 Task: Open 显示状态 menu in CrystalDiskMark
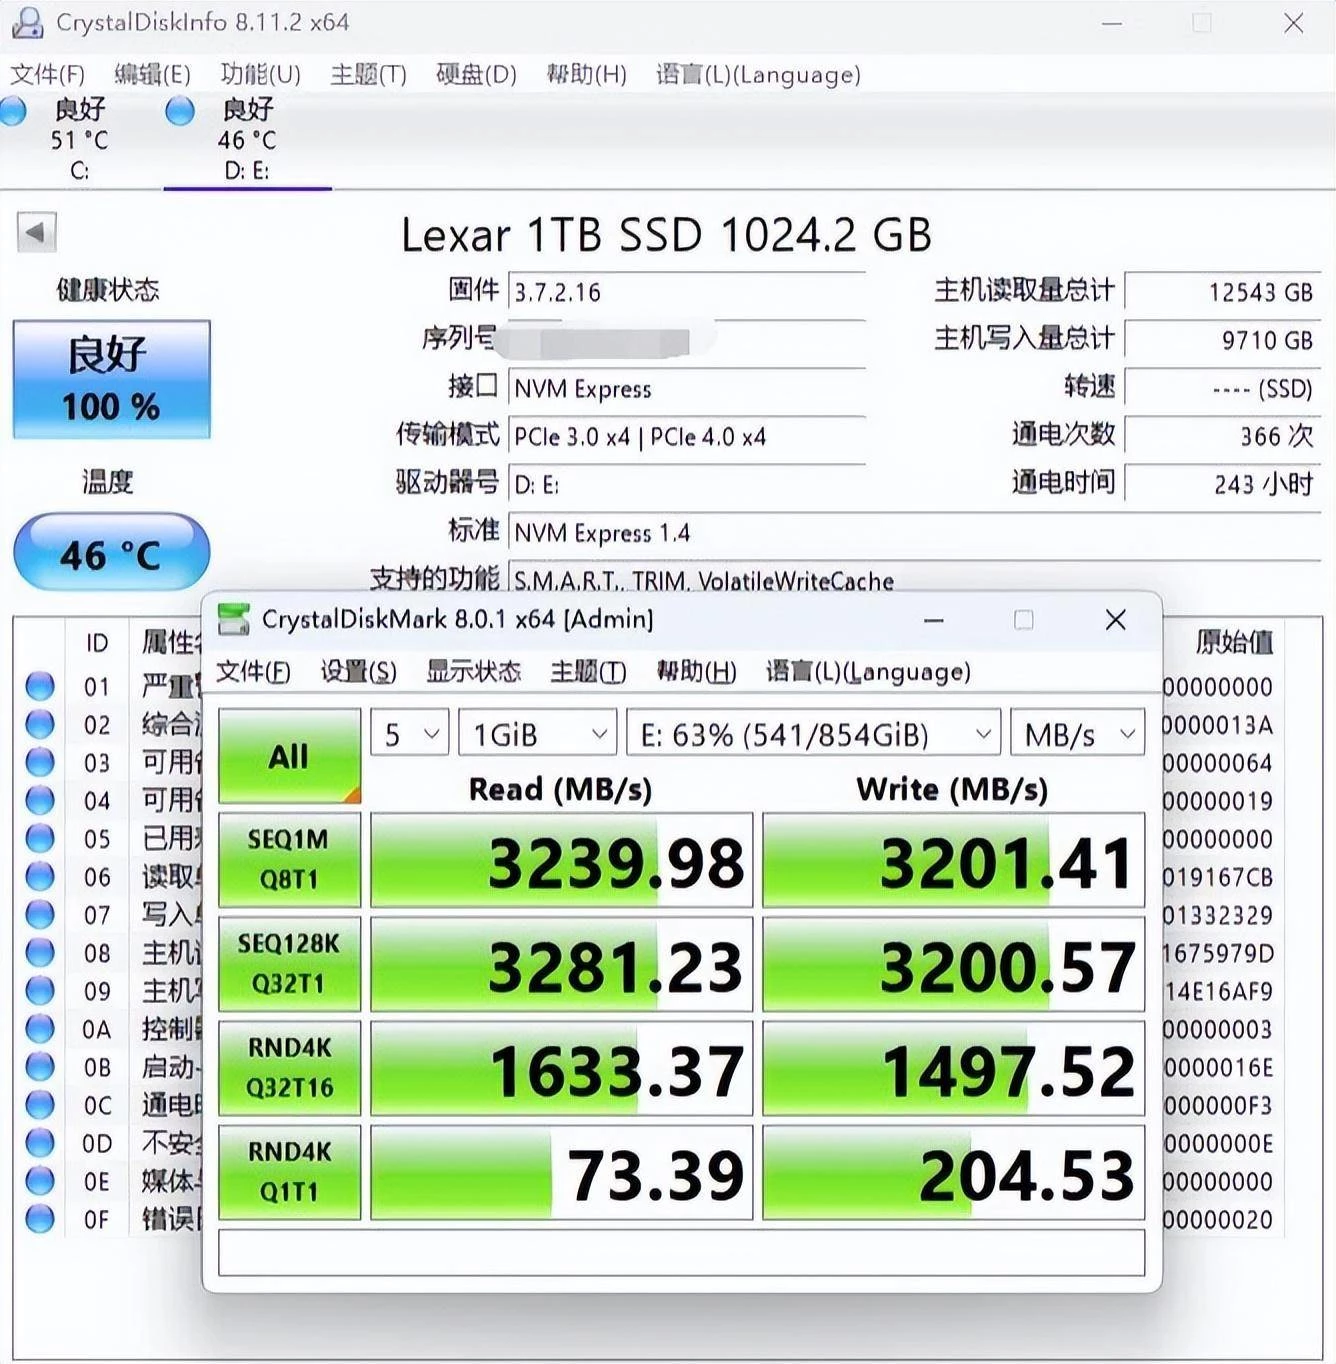tap(473, 671)
